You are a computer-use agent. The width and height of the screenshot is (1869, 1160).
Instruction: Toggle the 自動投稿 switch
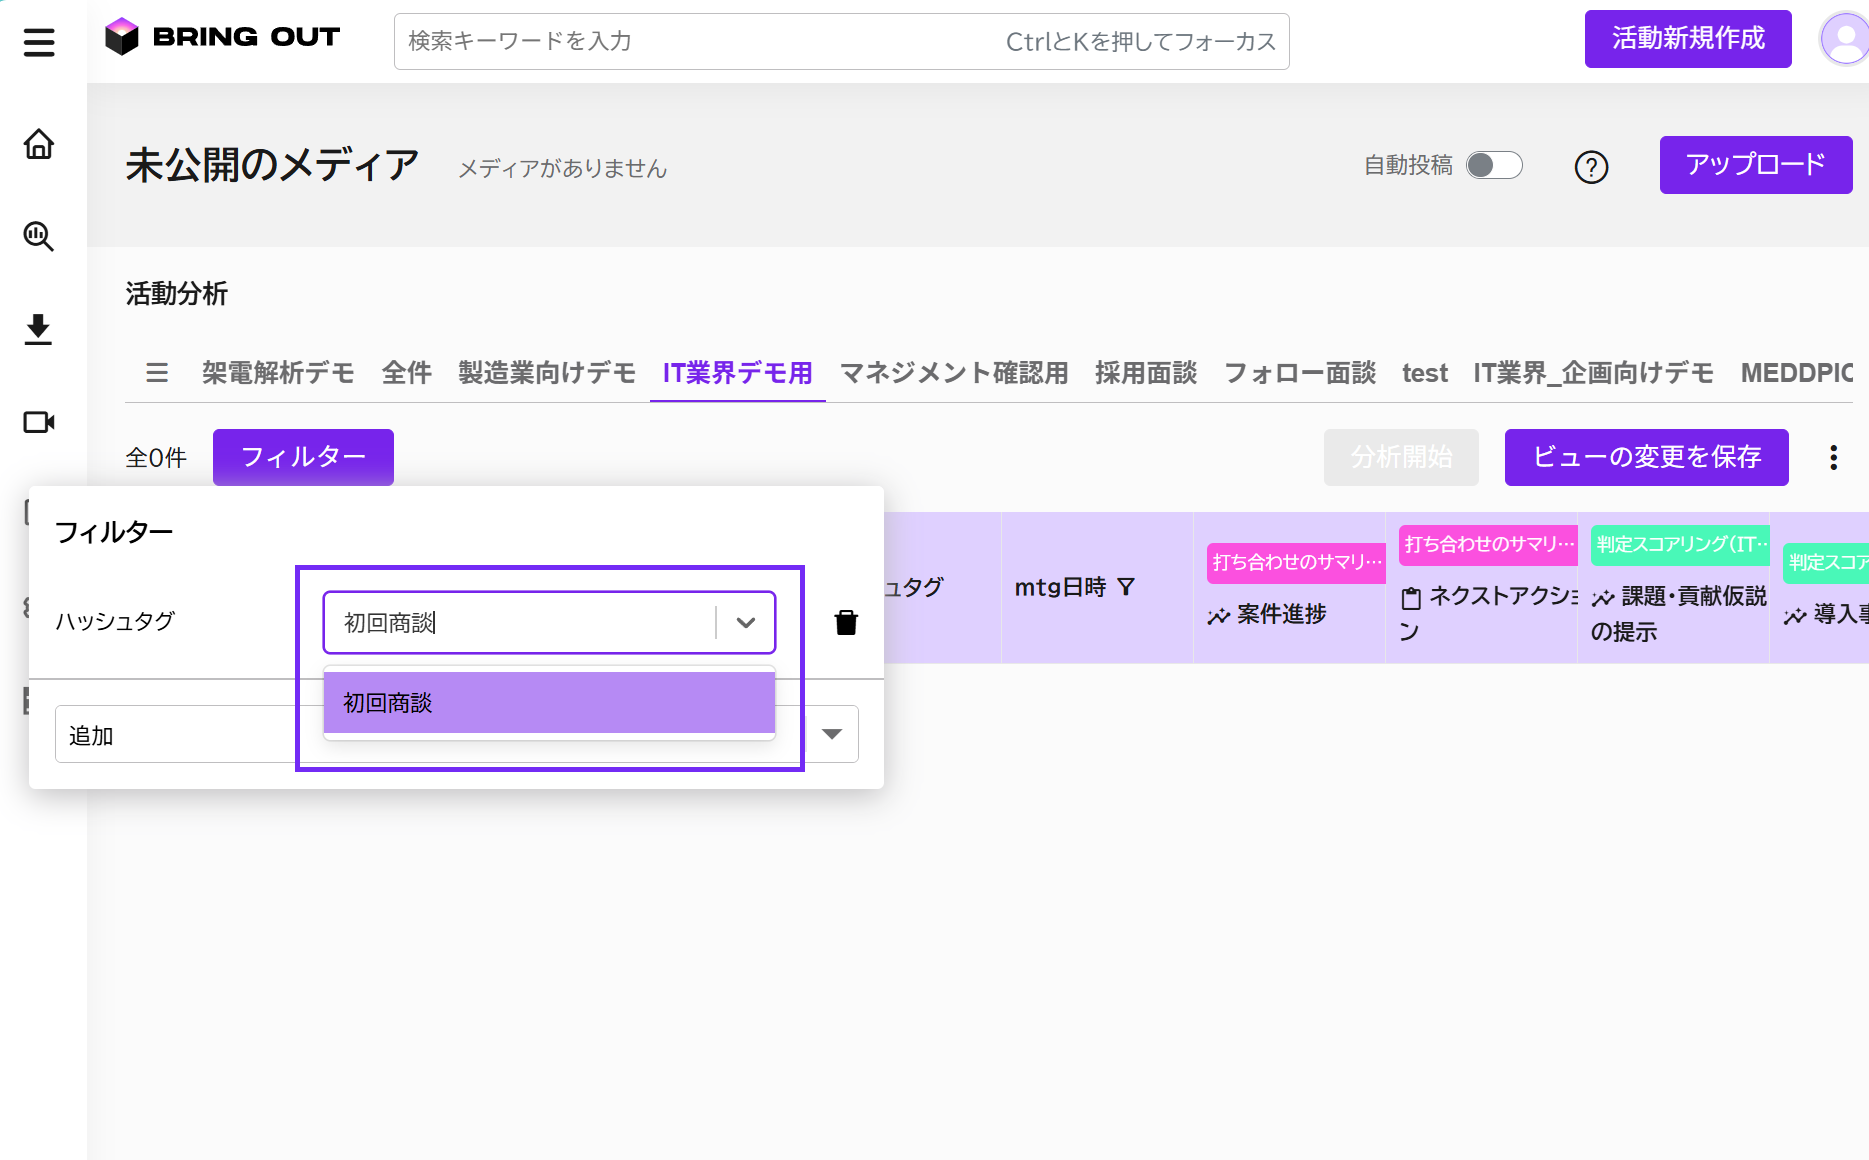pyautogui.click(x=1493, y=165)
